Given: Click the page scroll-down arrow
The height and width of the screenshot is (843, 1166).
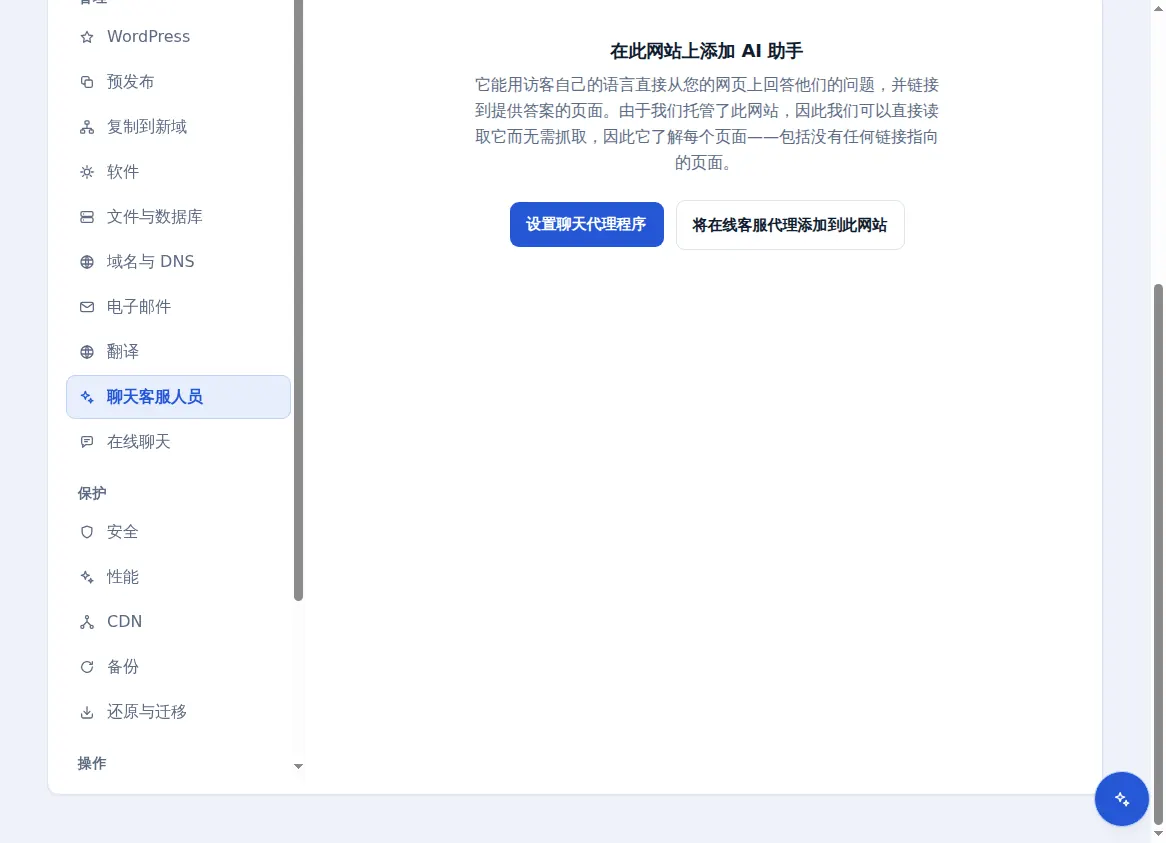Looking at the screenshot, I should pyautogui.click(x=1158, y=835).
